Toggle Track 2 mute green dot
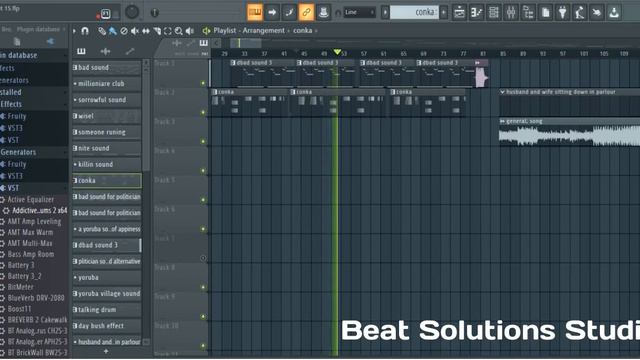The height and width of the screenshot is (360, 640). pyautogui.click(x=203, y=112)
